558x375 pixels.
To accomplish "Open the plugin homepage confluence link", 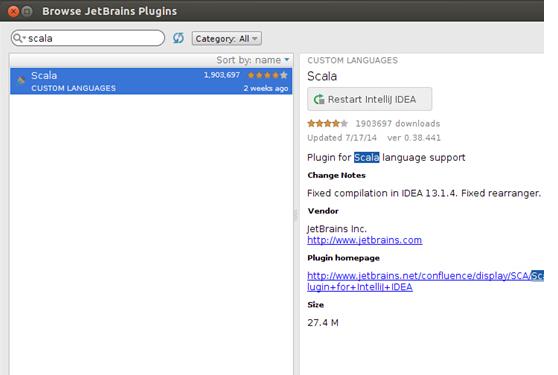I will pos(425,281).
